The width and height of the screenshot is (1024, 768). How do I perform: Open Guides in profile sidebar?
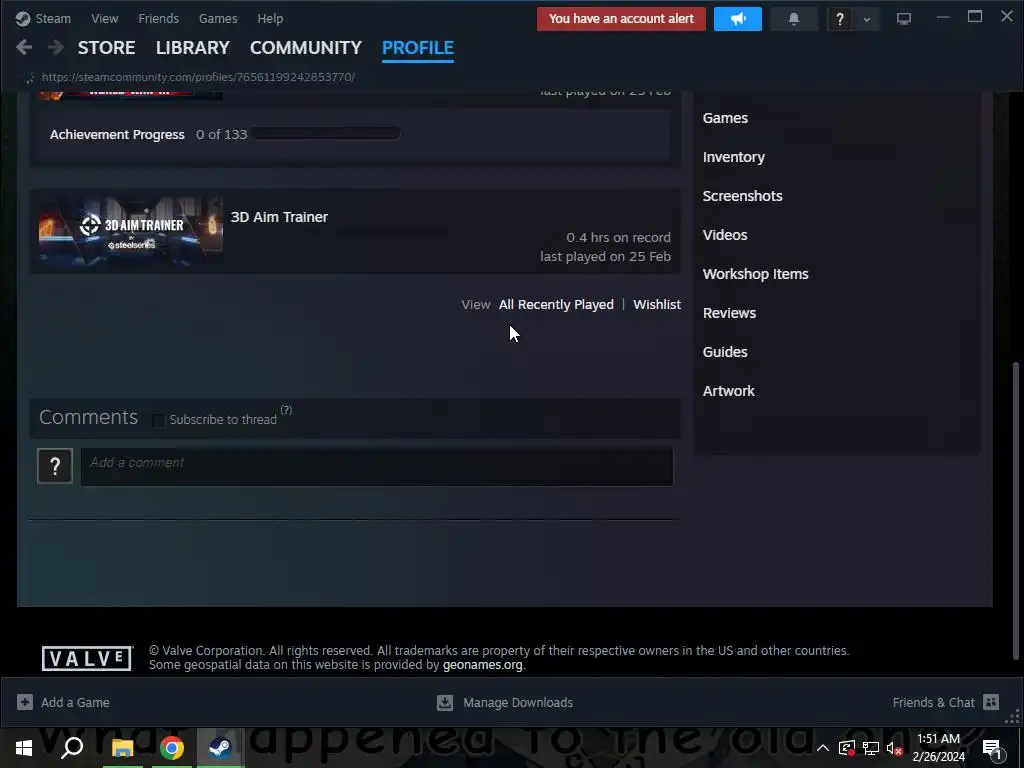point(725,352)
